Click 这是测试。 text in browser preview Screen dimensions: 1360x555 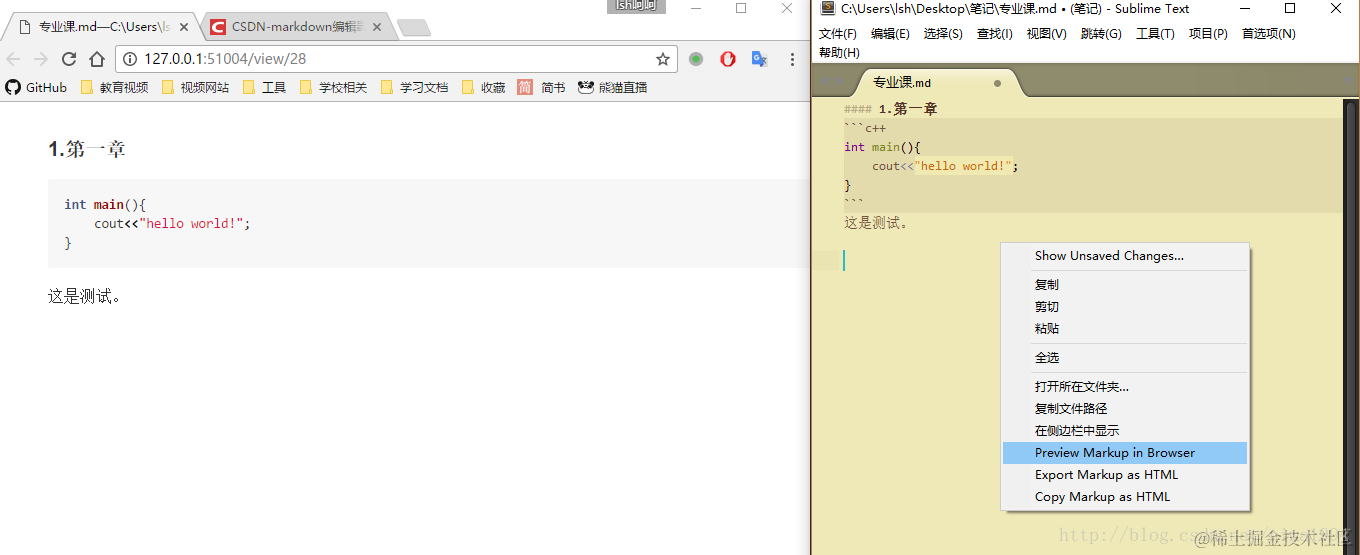pyautogui.click(x=85, y=297)
